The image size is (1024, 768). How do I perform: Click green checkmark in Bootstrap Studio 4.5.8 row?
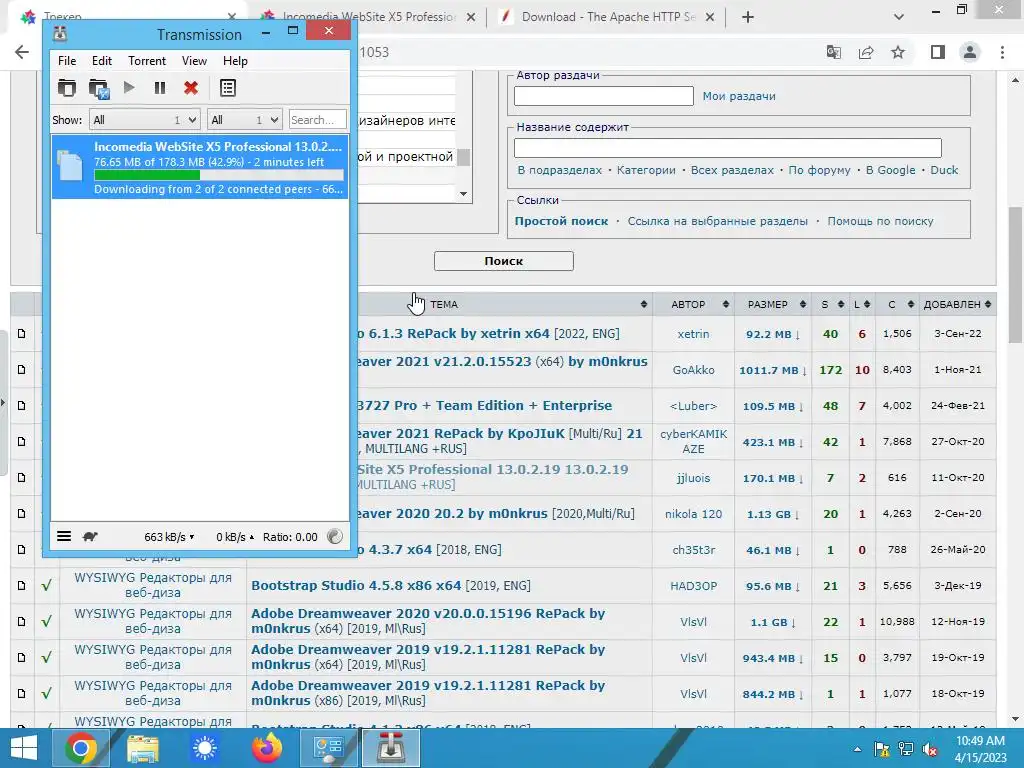tap(46, 585)
